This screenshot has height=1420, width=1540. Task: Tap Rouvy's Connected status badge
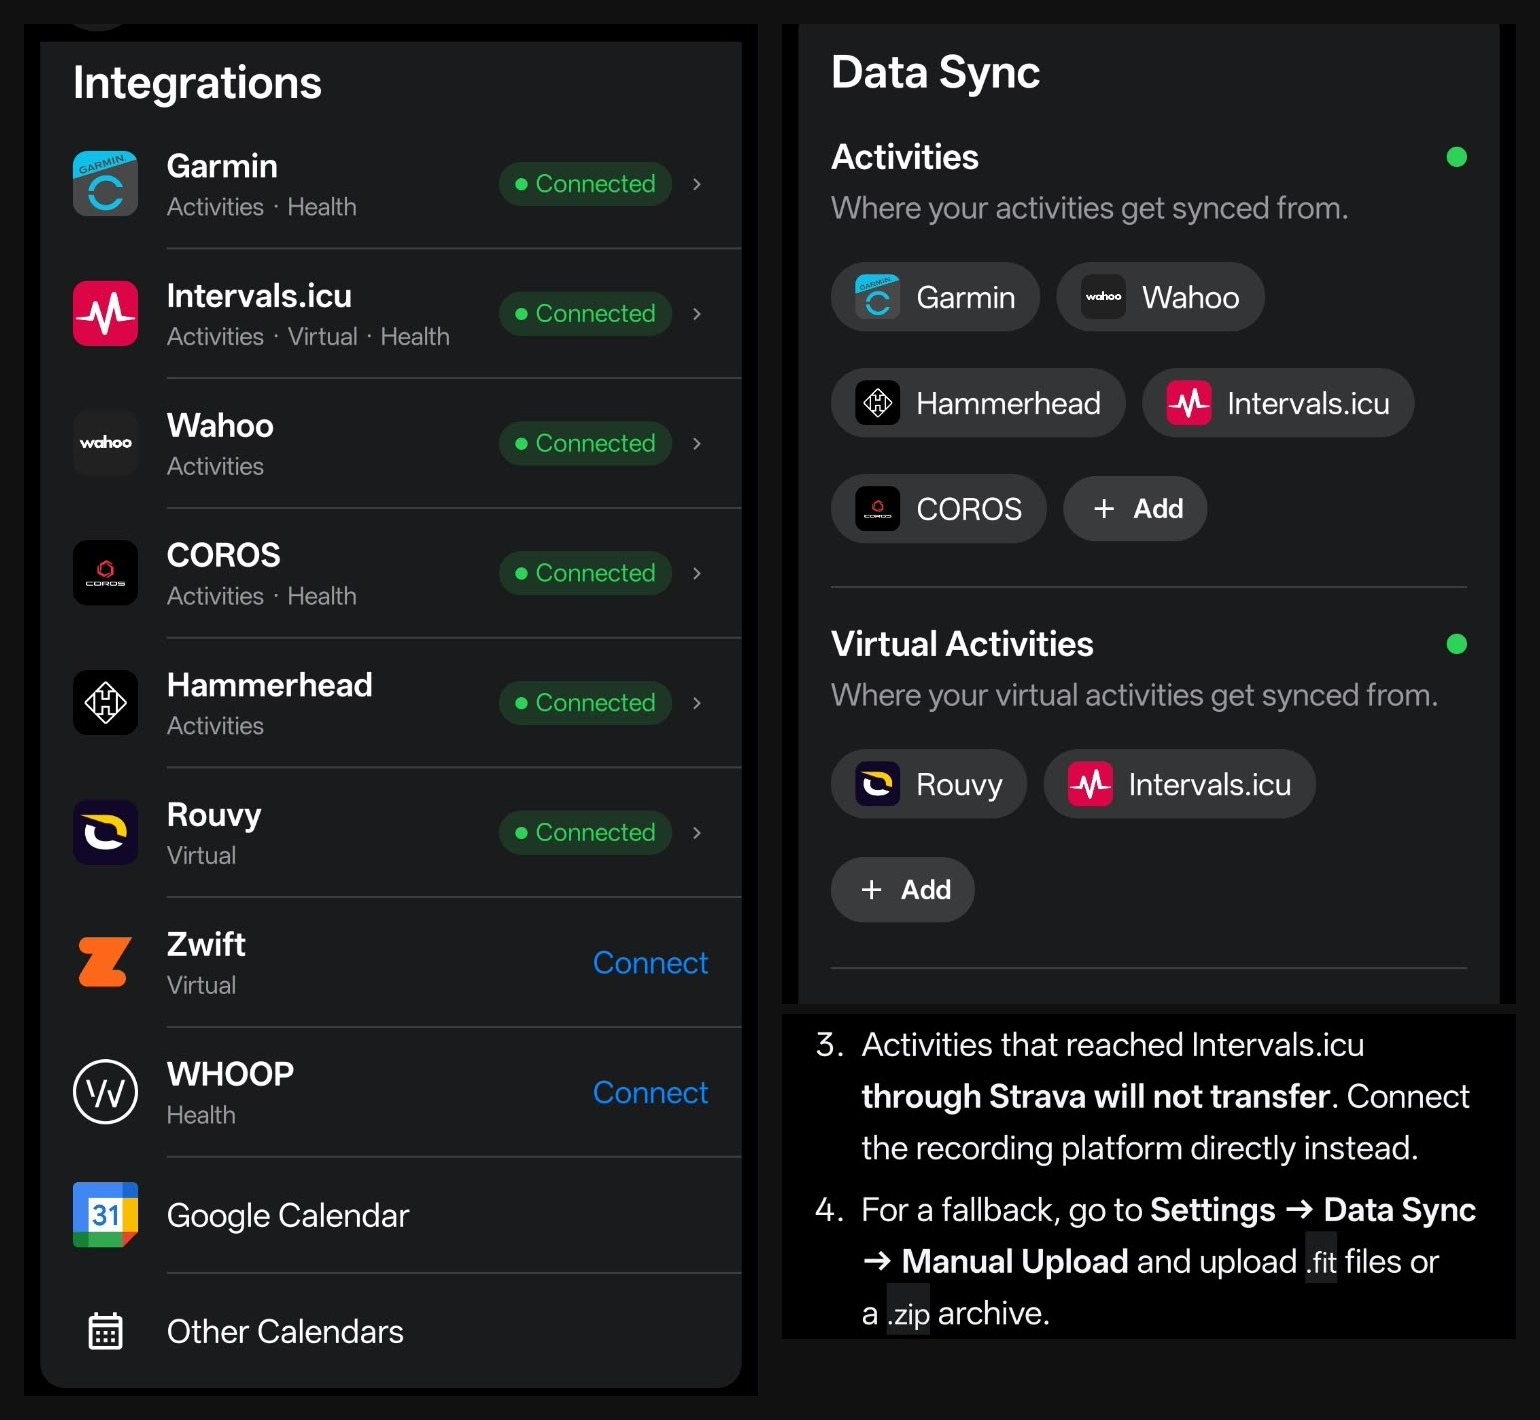585,832
